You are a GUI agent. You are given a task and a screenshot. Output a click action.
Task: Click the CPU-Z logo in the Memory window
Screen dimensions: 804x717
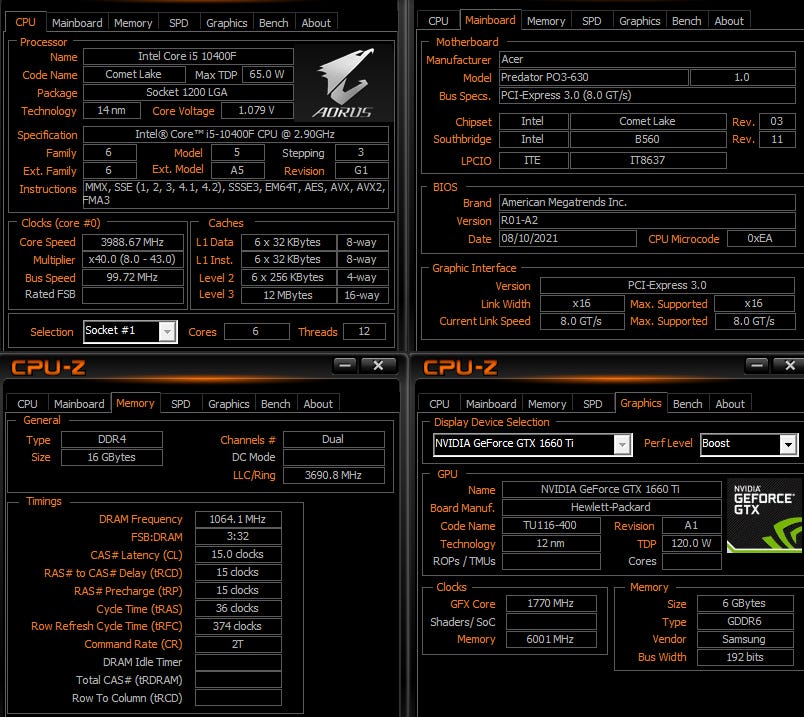click(x=48, y=367)
